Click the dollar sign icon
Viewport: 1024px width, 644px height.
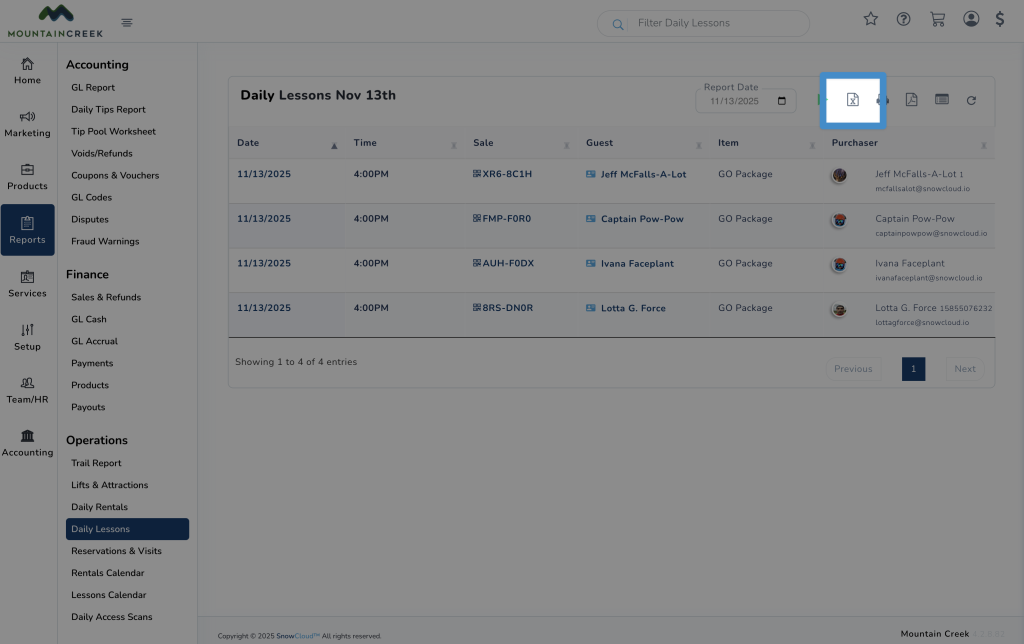point(999,19)
